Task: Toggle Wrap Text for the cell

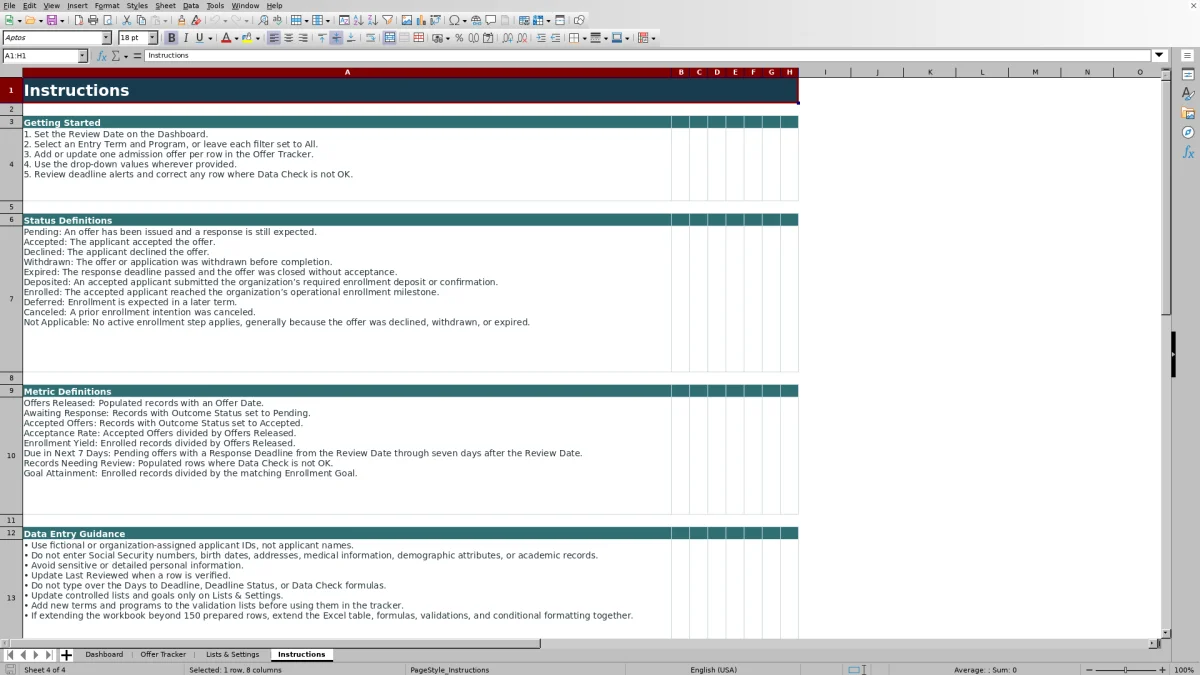Action: coord(370,38)
